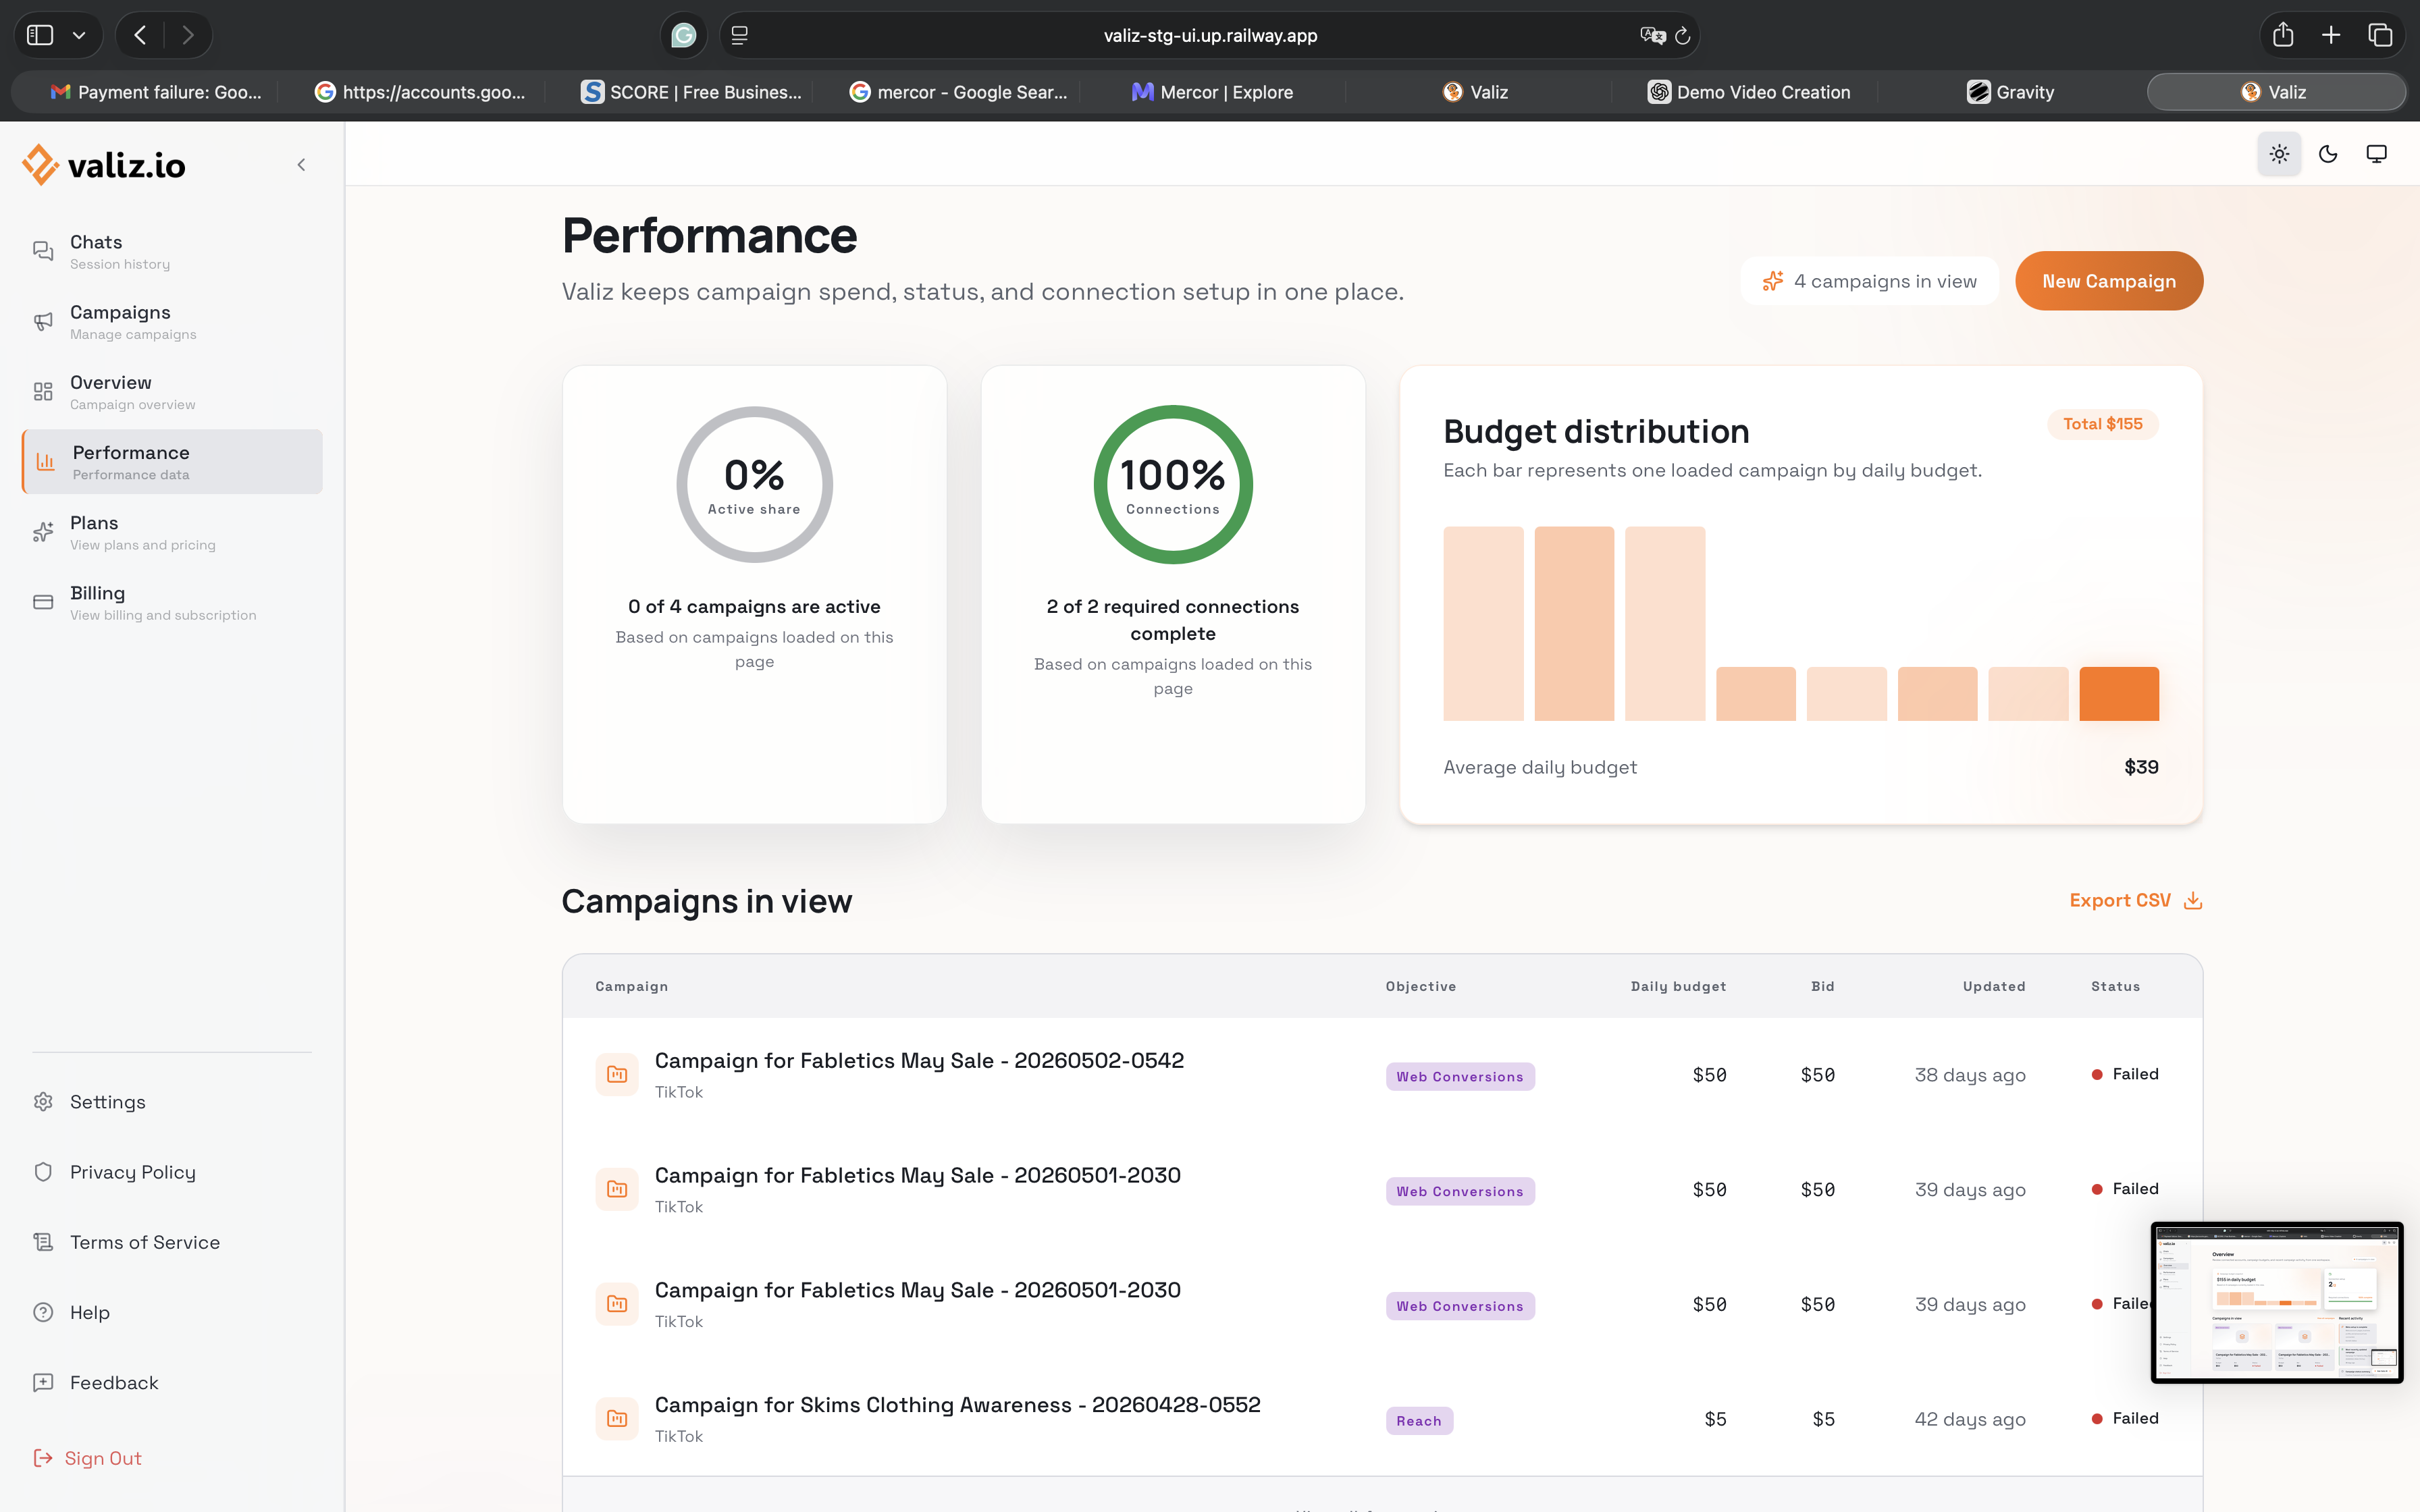Open a new browser tab plus

tap(2331, 36)
